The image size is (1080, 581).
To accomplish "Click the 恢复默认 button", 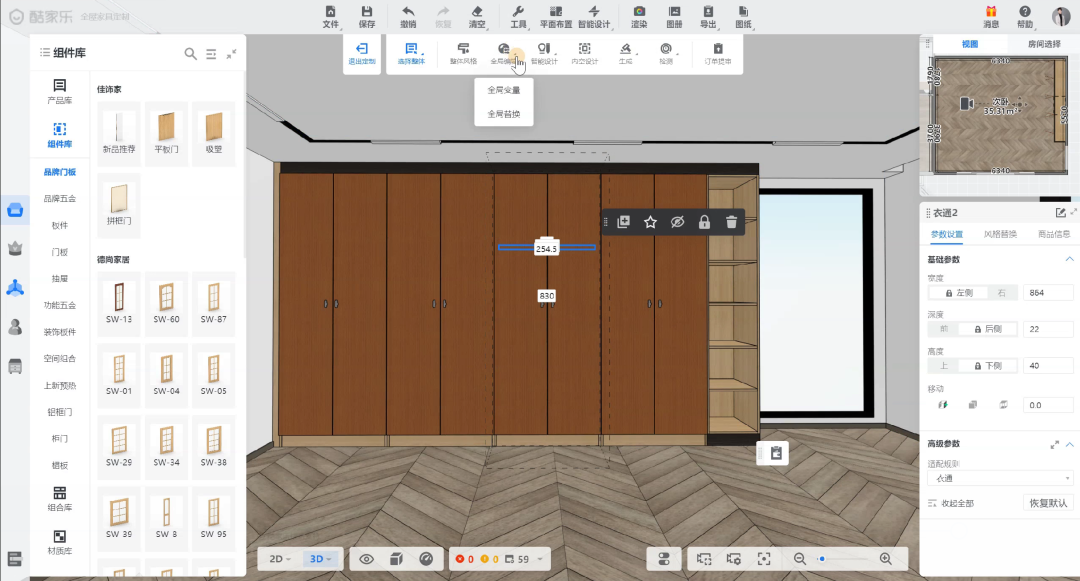I will [1048, 503].
